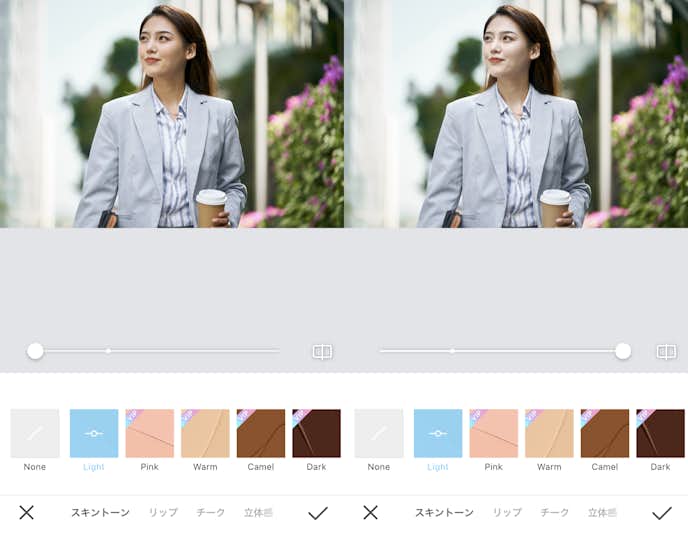Image resolution: width=688 pixels, height=542 pixels.
Task: Tap the woman's photo preview in right panel
Action: 516,114
